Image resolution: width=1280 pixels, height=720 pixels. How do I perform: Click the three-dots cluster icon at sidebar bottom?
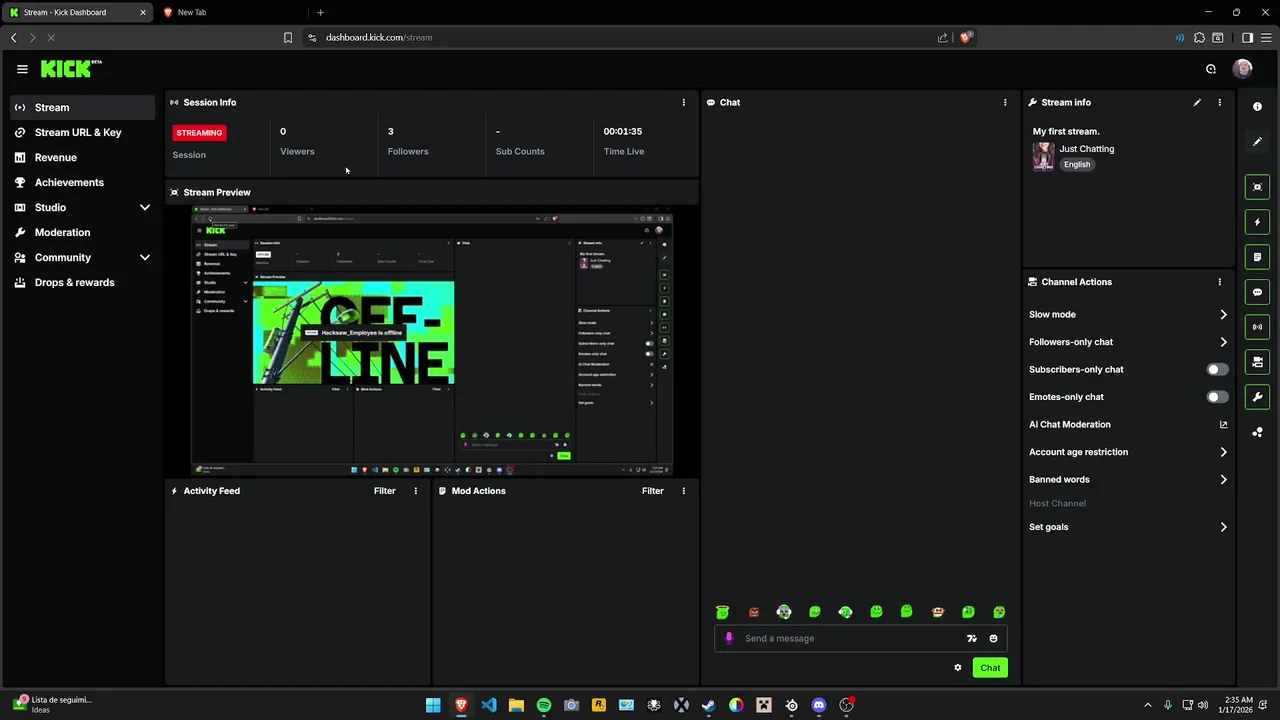(x=1258, y=432)
